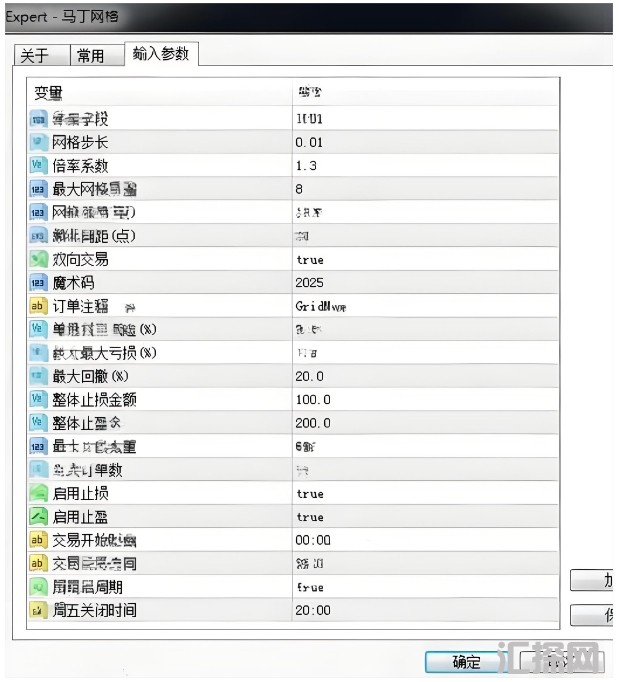
Task: Select the icon next to 双向交易
Action: pos(39,259)
